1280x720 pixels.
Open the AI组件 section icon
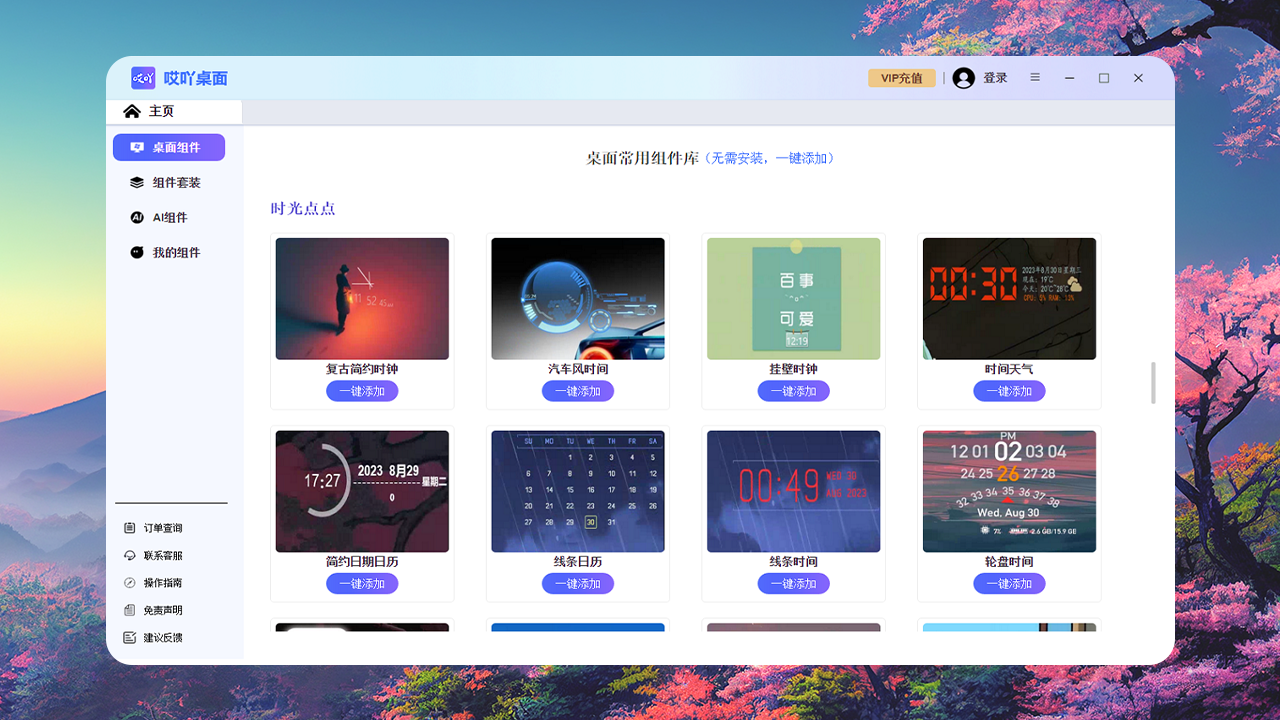tap(136, 217)
